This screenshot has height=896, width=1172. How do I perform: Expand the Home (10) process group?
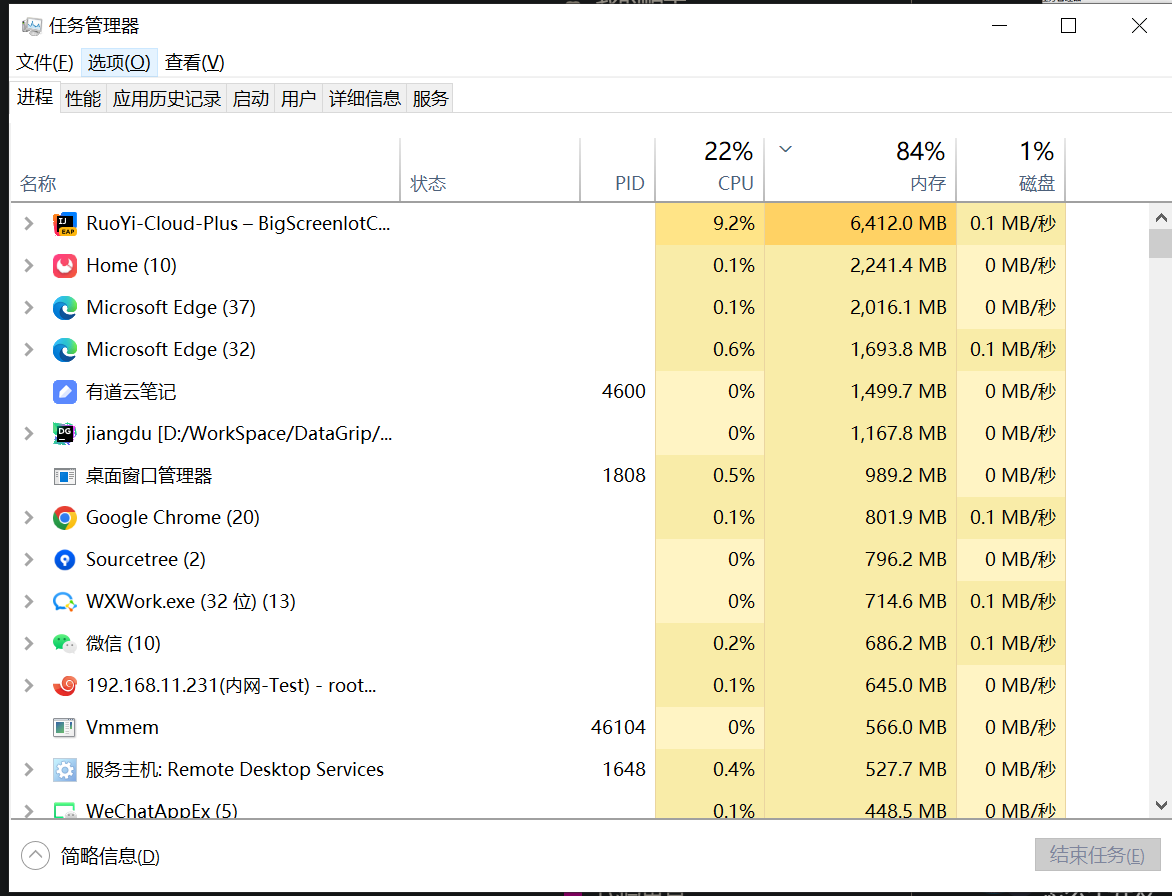[28, 265]
